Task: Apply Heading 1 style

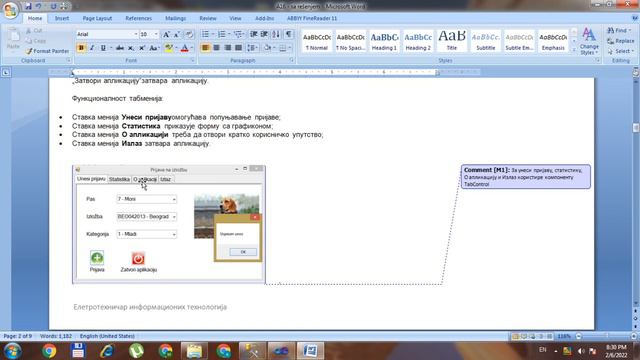Action: click(384, 41)
